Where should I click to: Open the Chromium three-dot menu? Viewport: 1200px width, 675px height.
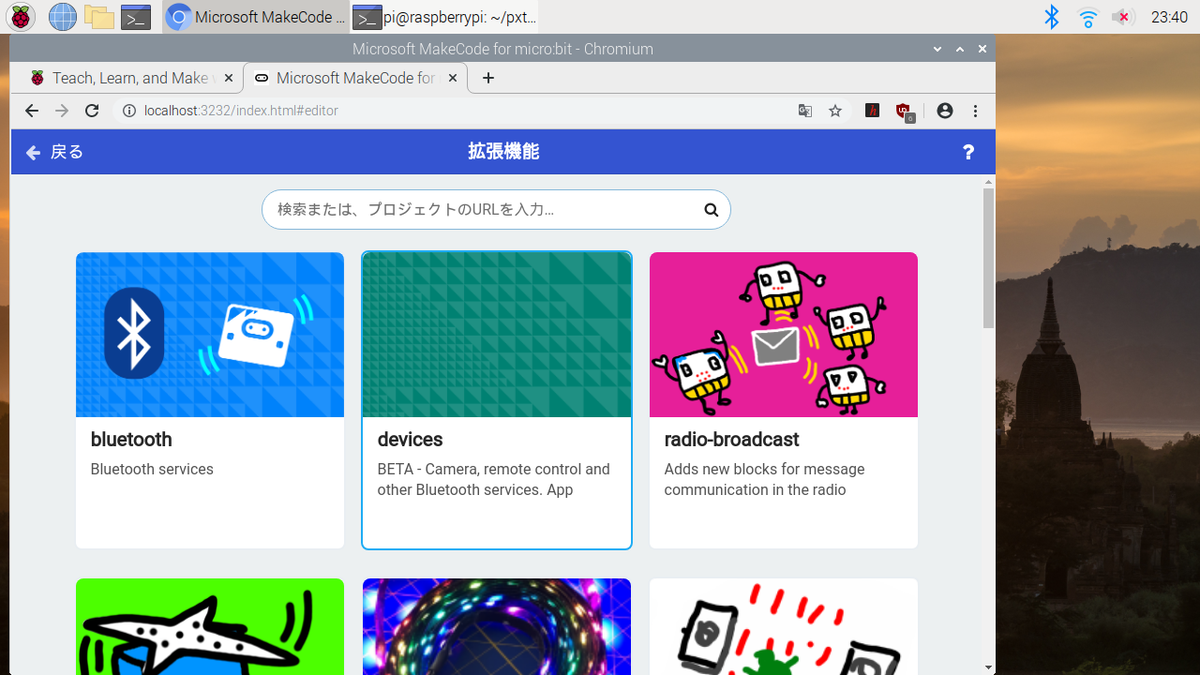coord(975,111)
